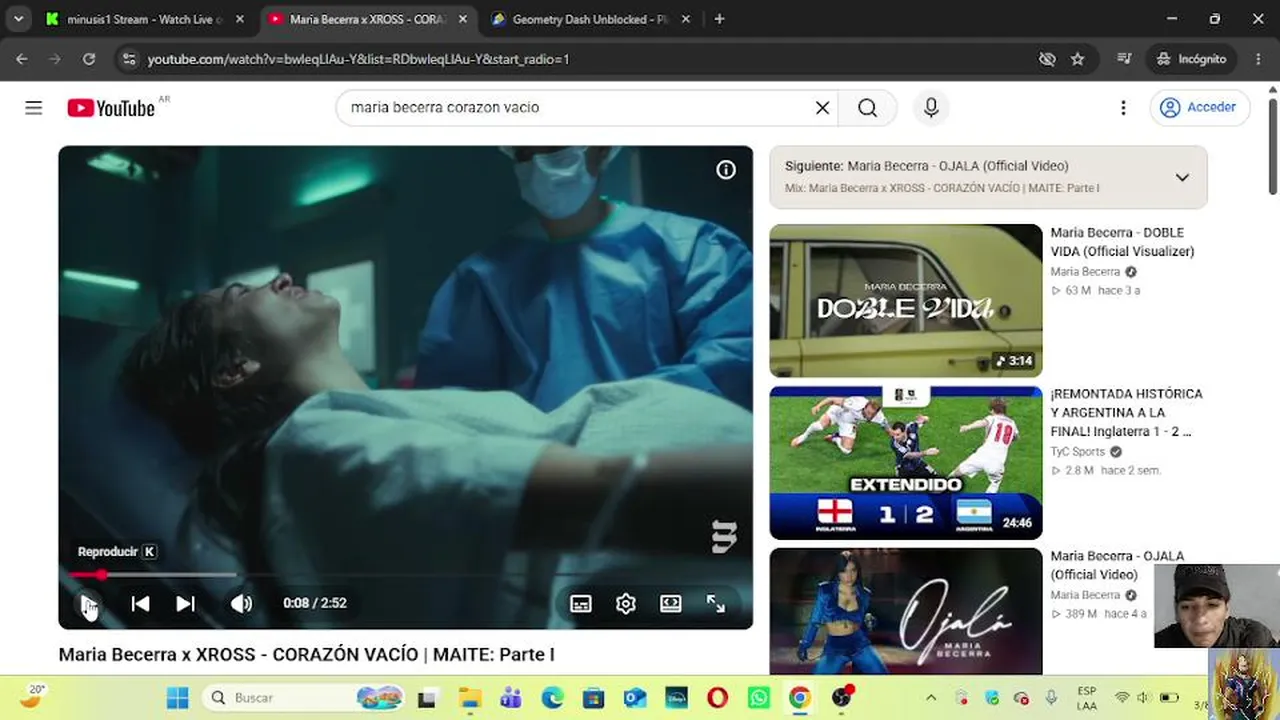Mute the video with the speaker icon
Screen dimensions: 1280x720
pos(241,603)
